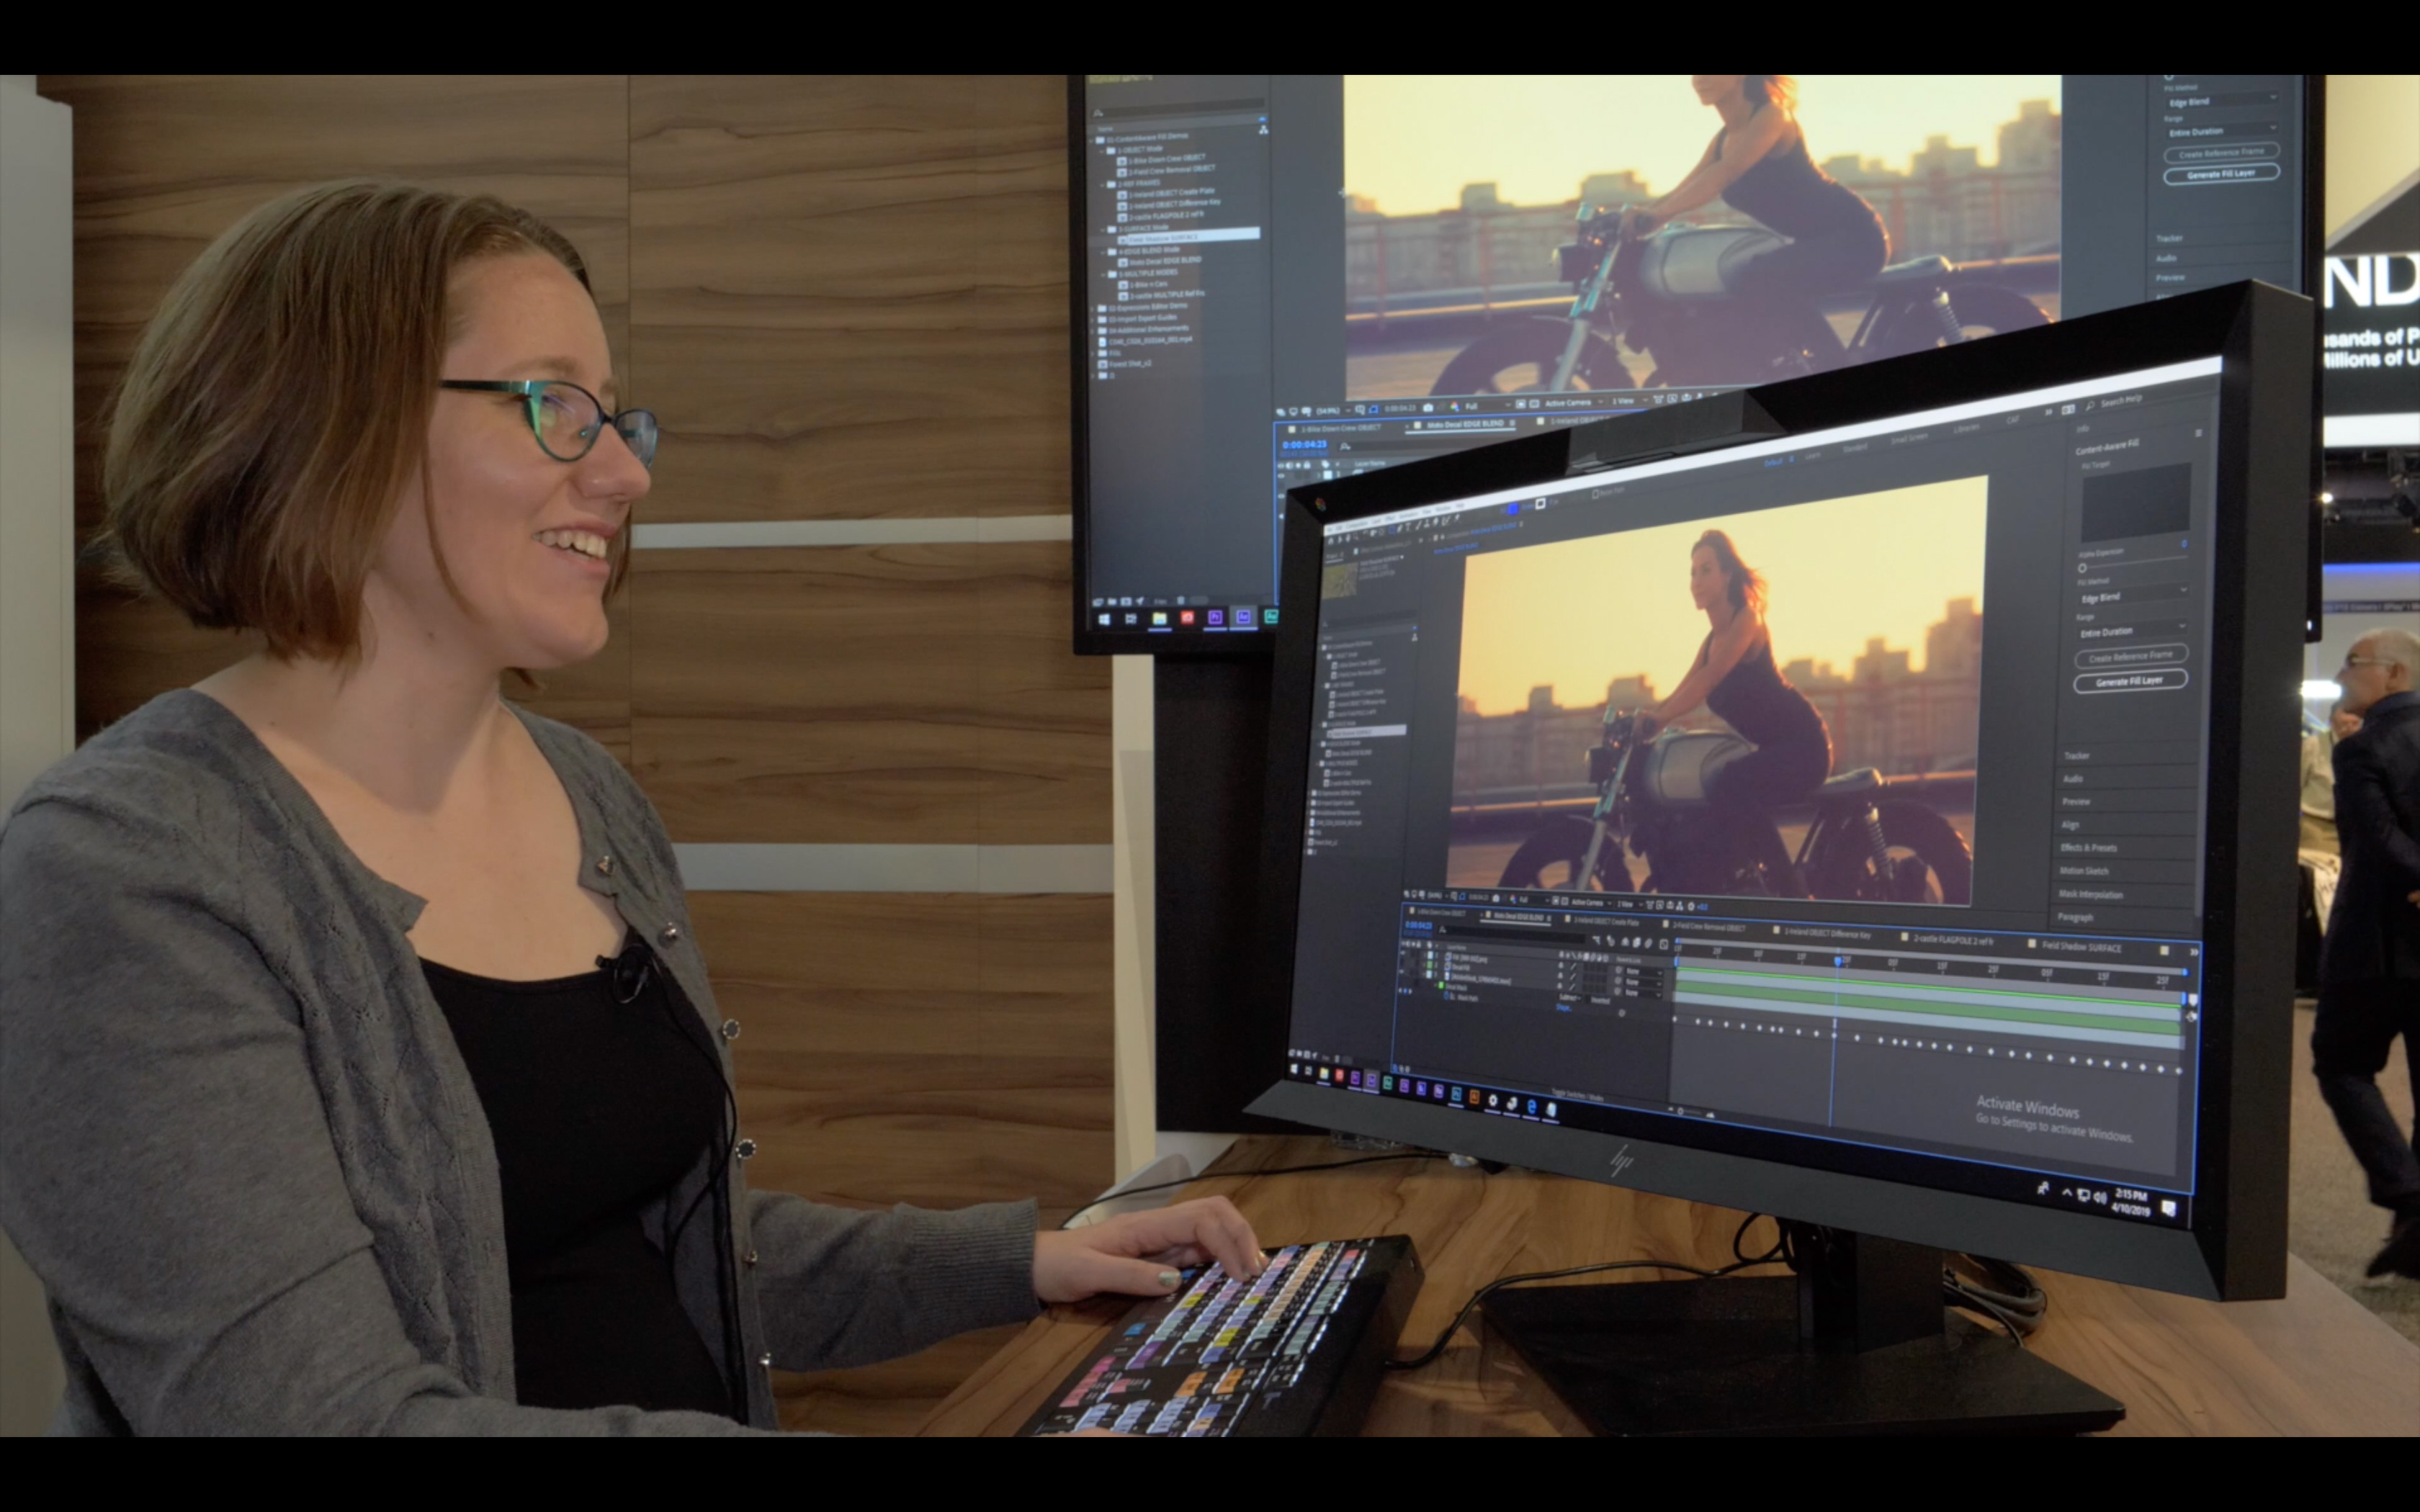2420x1512 pixels.
Task: Click show channel color icon rear viewer
Action: (x=1455, y=407)
